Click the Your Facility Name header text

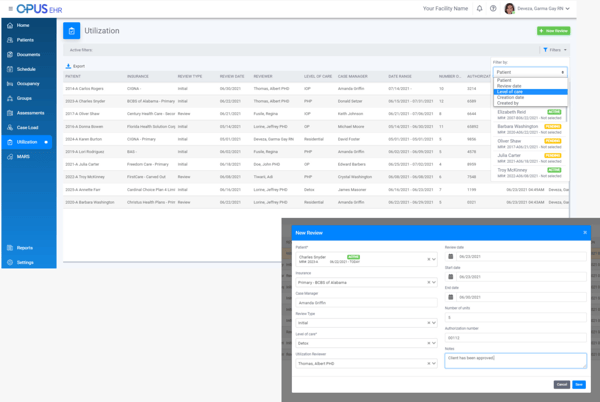445,8
